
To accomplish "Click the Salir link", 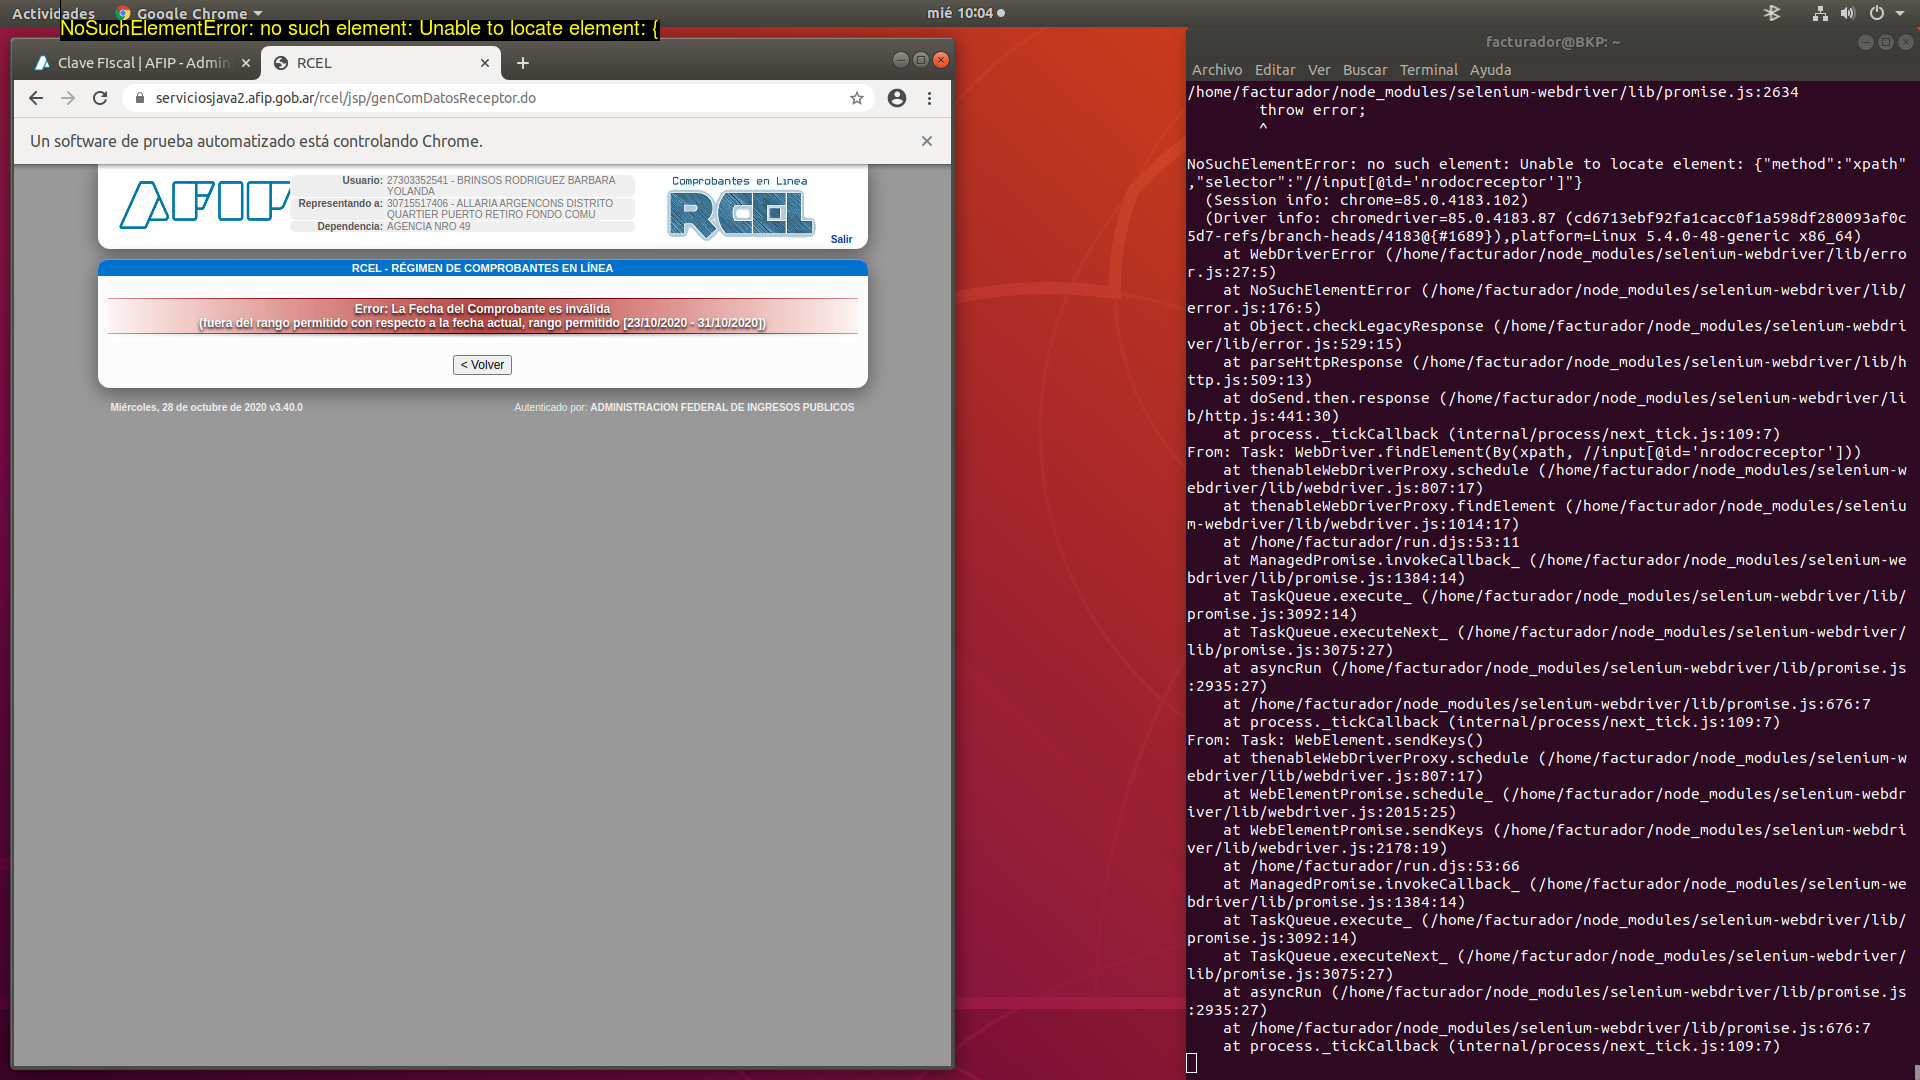I will [x=841, y=239].
